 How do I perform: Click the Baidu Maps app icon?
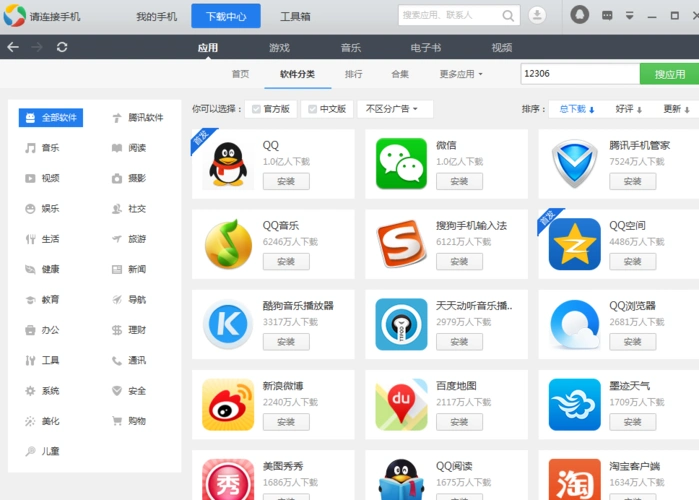pos(401,405)
